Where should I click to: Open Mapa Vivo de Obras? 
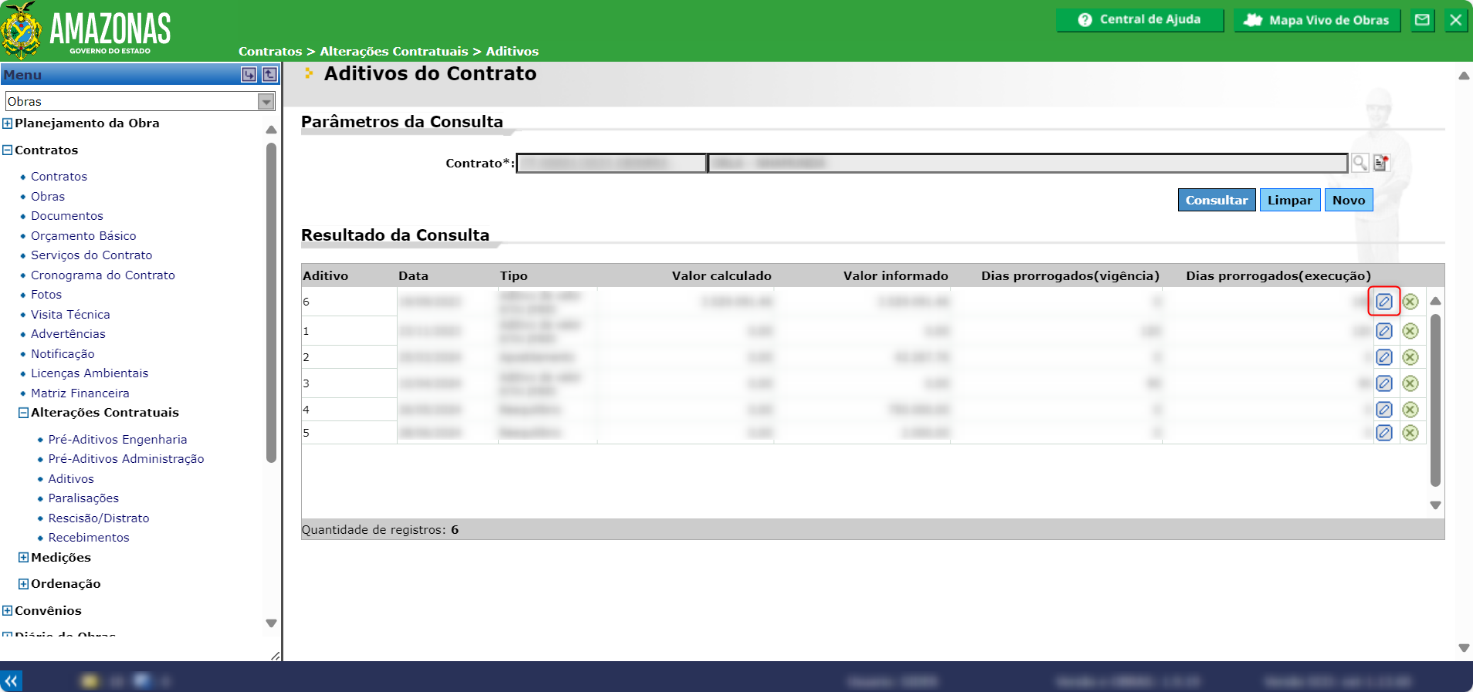[x=1318, y=20]
